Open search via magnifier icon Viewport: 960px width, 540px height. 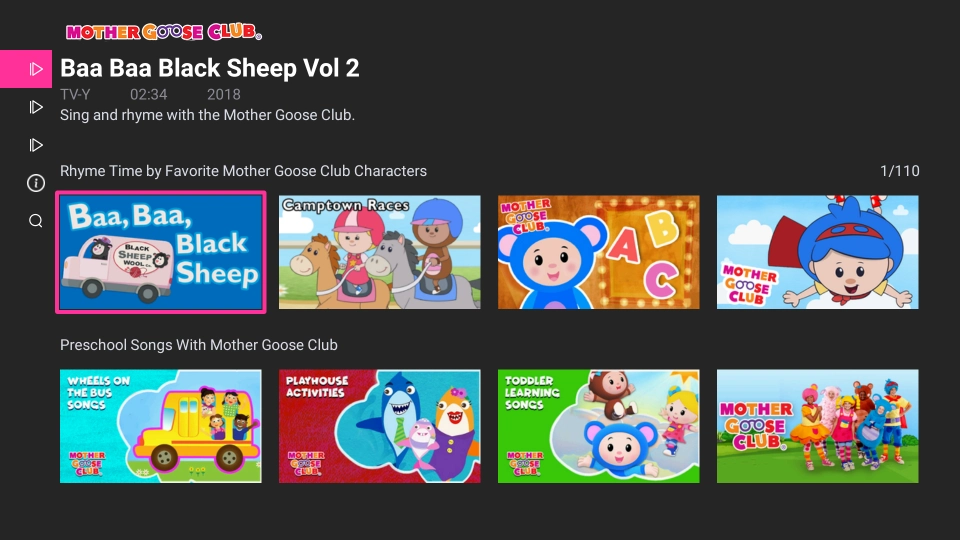[36, 221]
